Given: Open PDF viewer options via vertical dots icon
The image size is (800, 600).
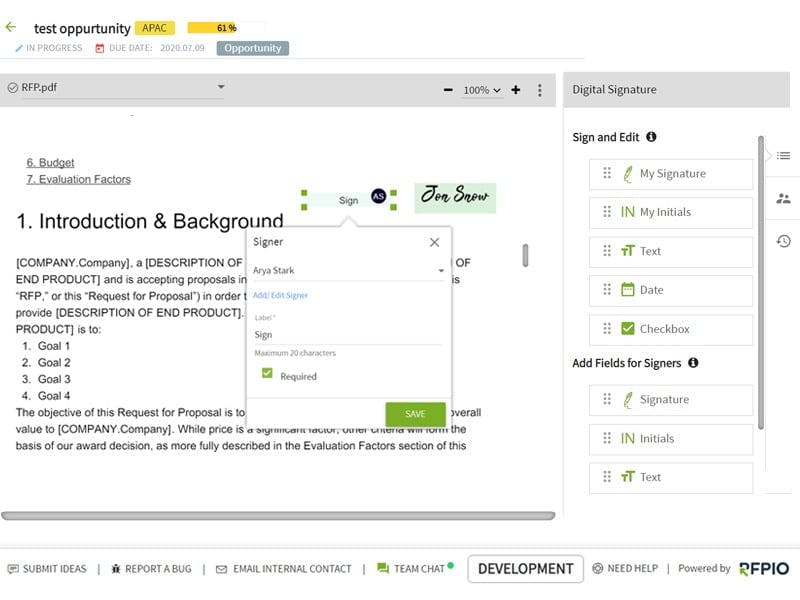Looking at the screenshot, I should 540,89.
